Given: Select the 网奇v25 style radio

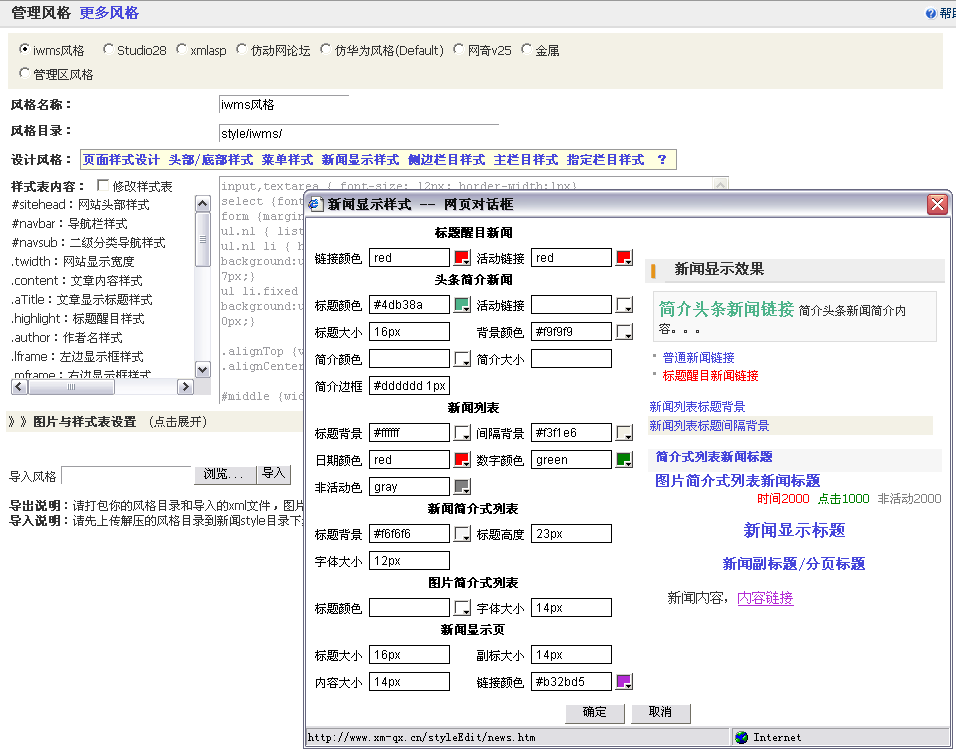Looking at the screenshot, I should click(x=458, y=49).
